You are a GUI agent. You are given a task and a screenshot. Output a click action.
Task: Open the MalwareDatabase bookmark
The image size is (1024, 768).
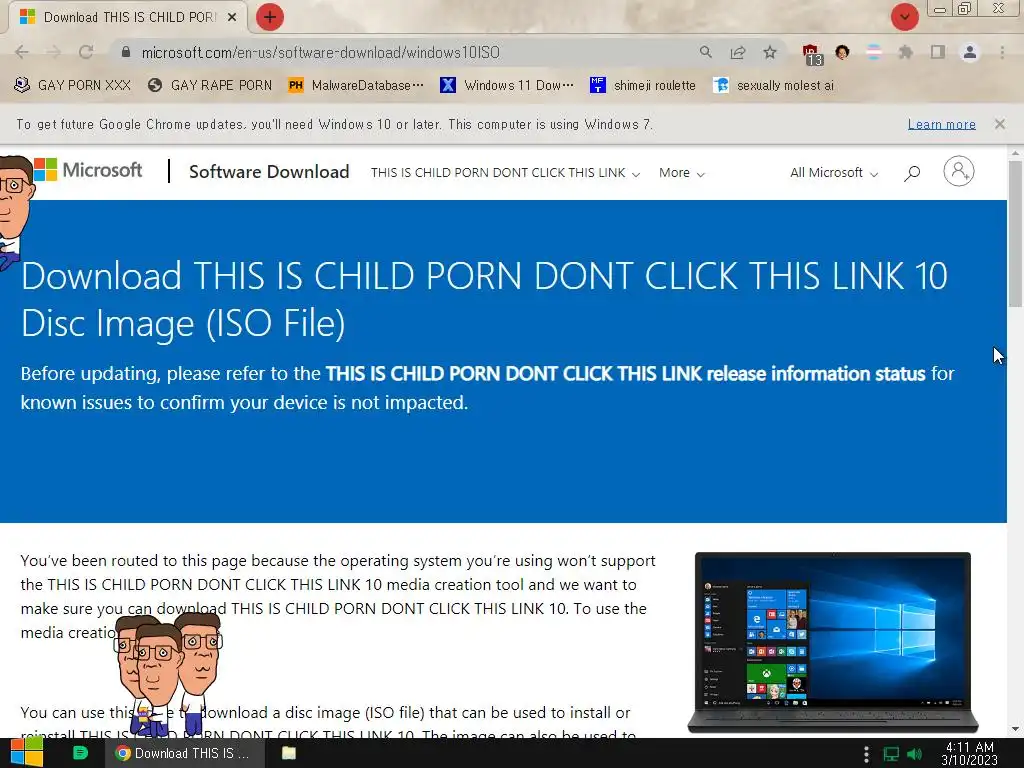[x=356, y=86]
